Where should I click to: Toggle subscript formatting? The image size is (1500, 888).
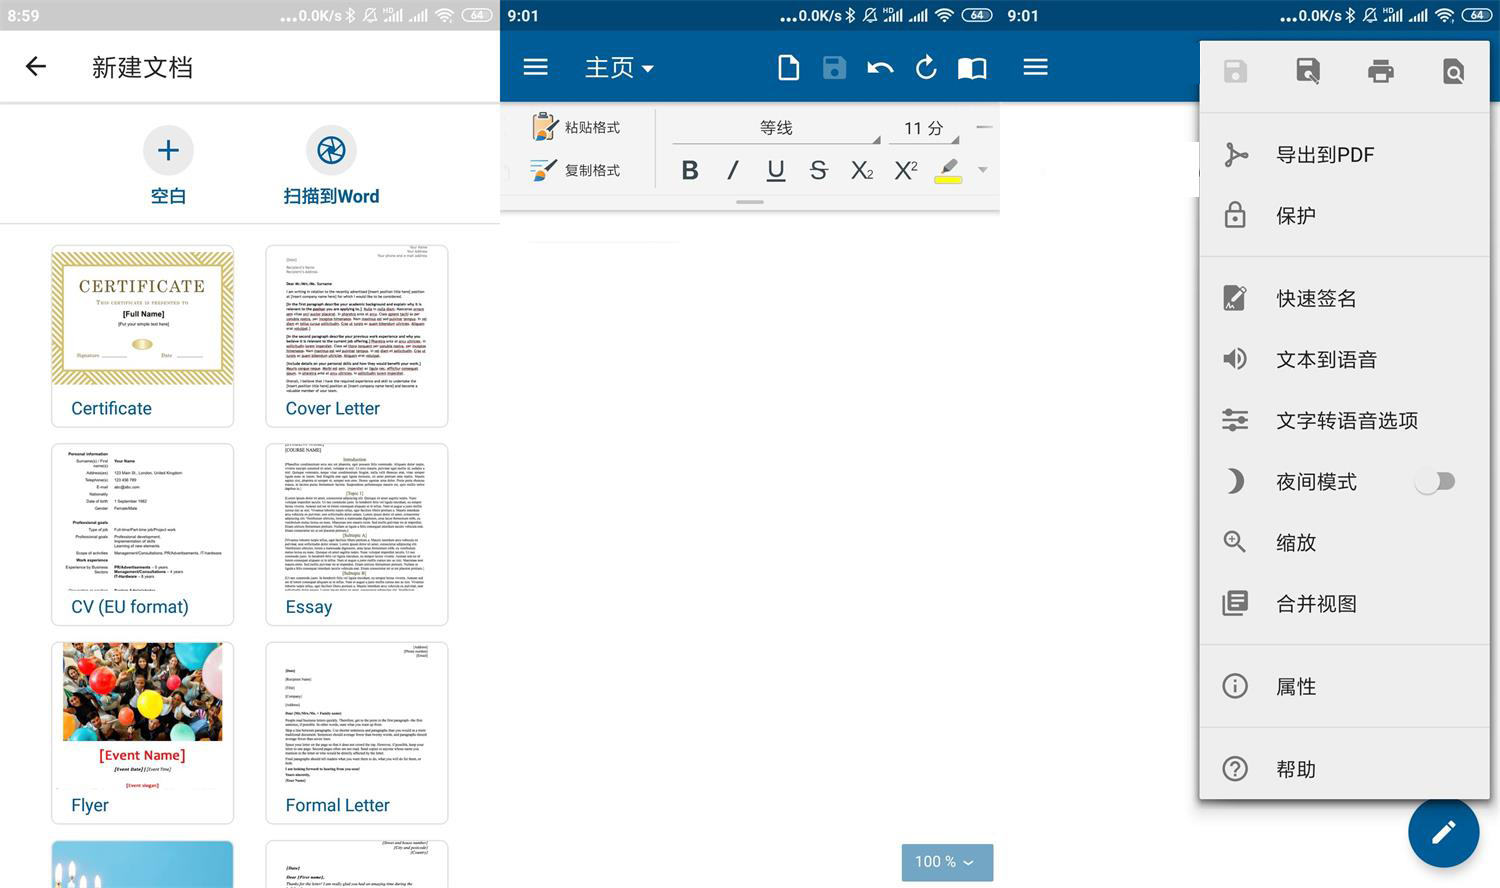pos(862,170)
